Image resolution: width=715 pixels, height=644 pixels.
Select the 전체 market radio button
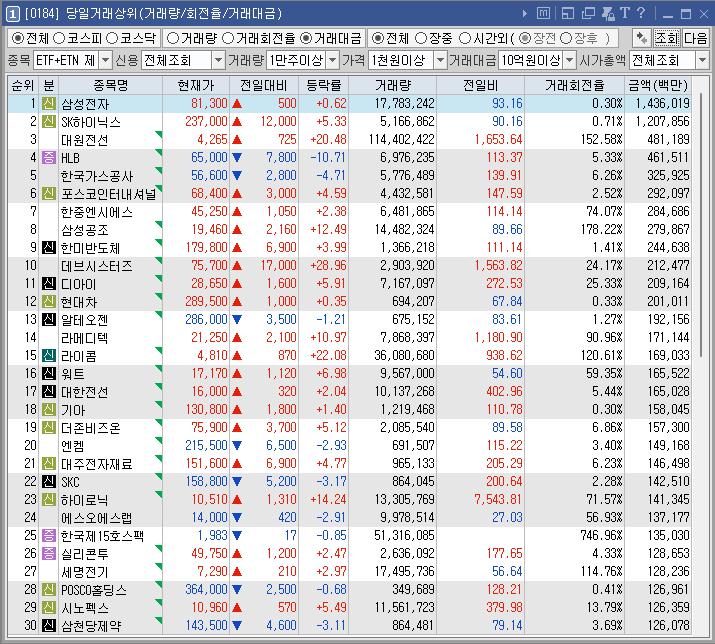(18, 38)
